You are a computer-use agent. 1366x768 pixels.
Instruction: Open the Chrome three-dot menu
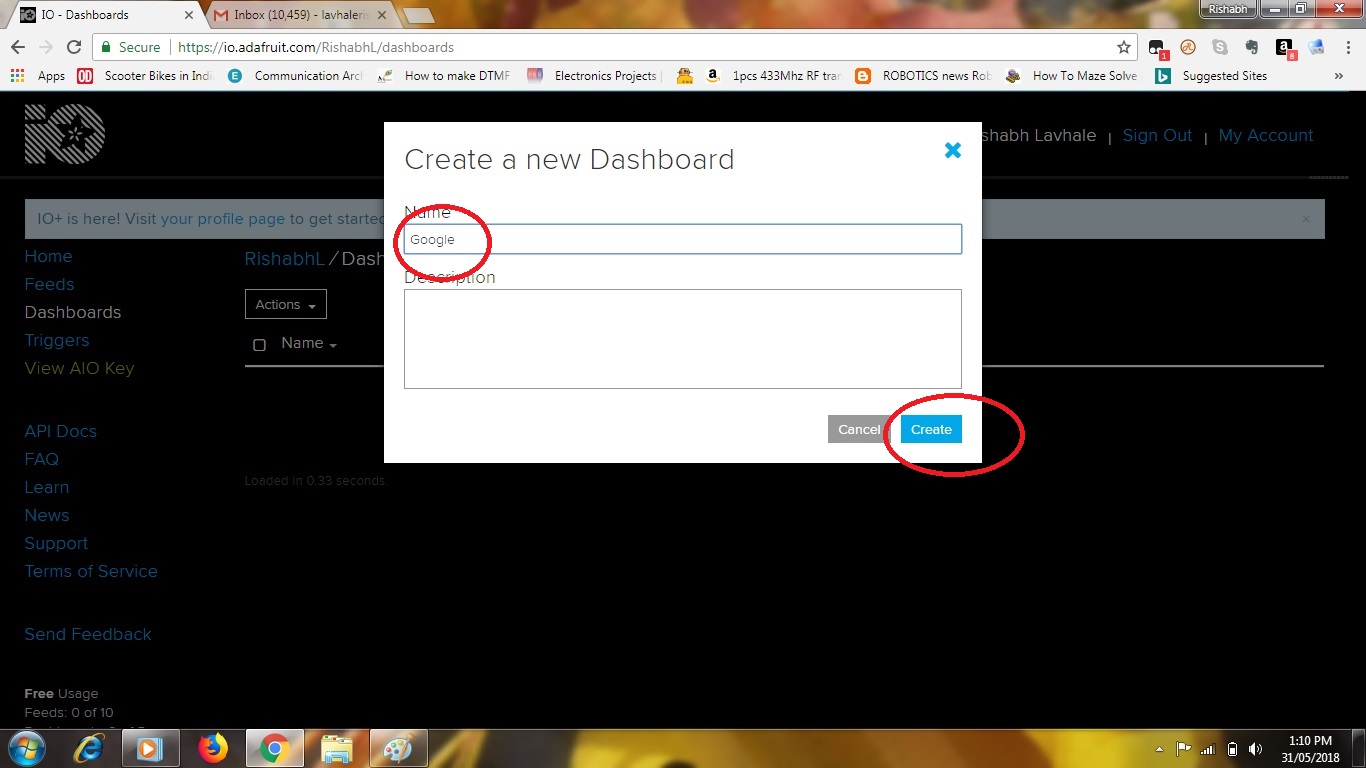click(1347, 47)
